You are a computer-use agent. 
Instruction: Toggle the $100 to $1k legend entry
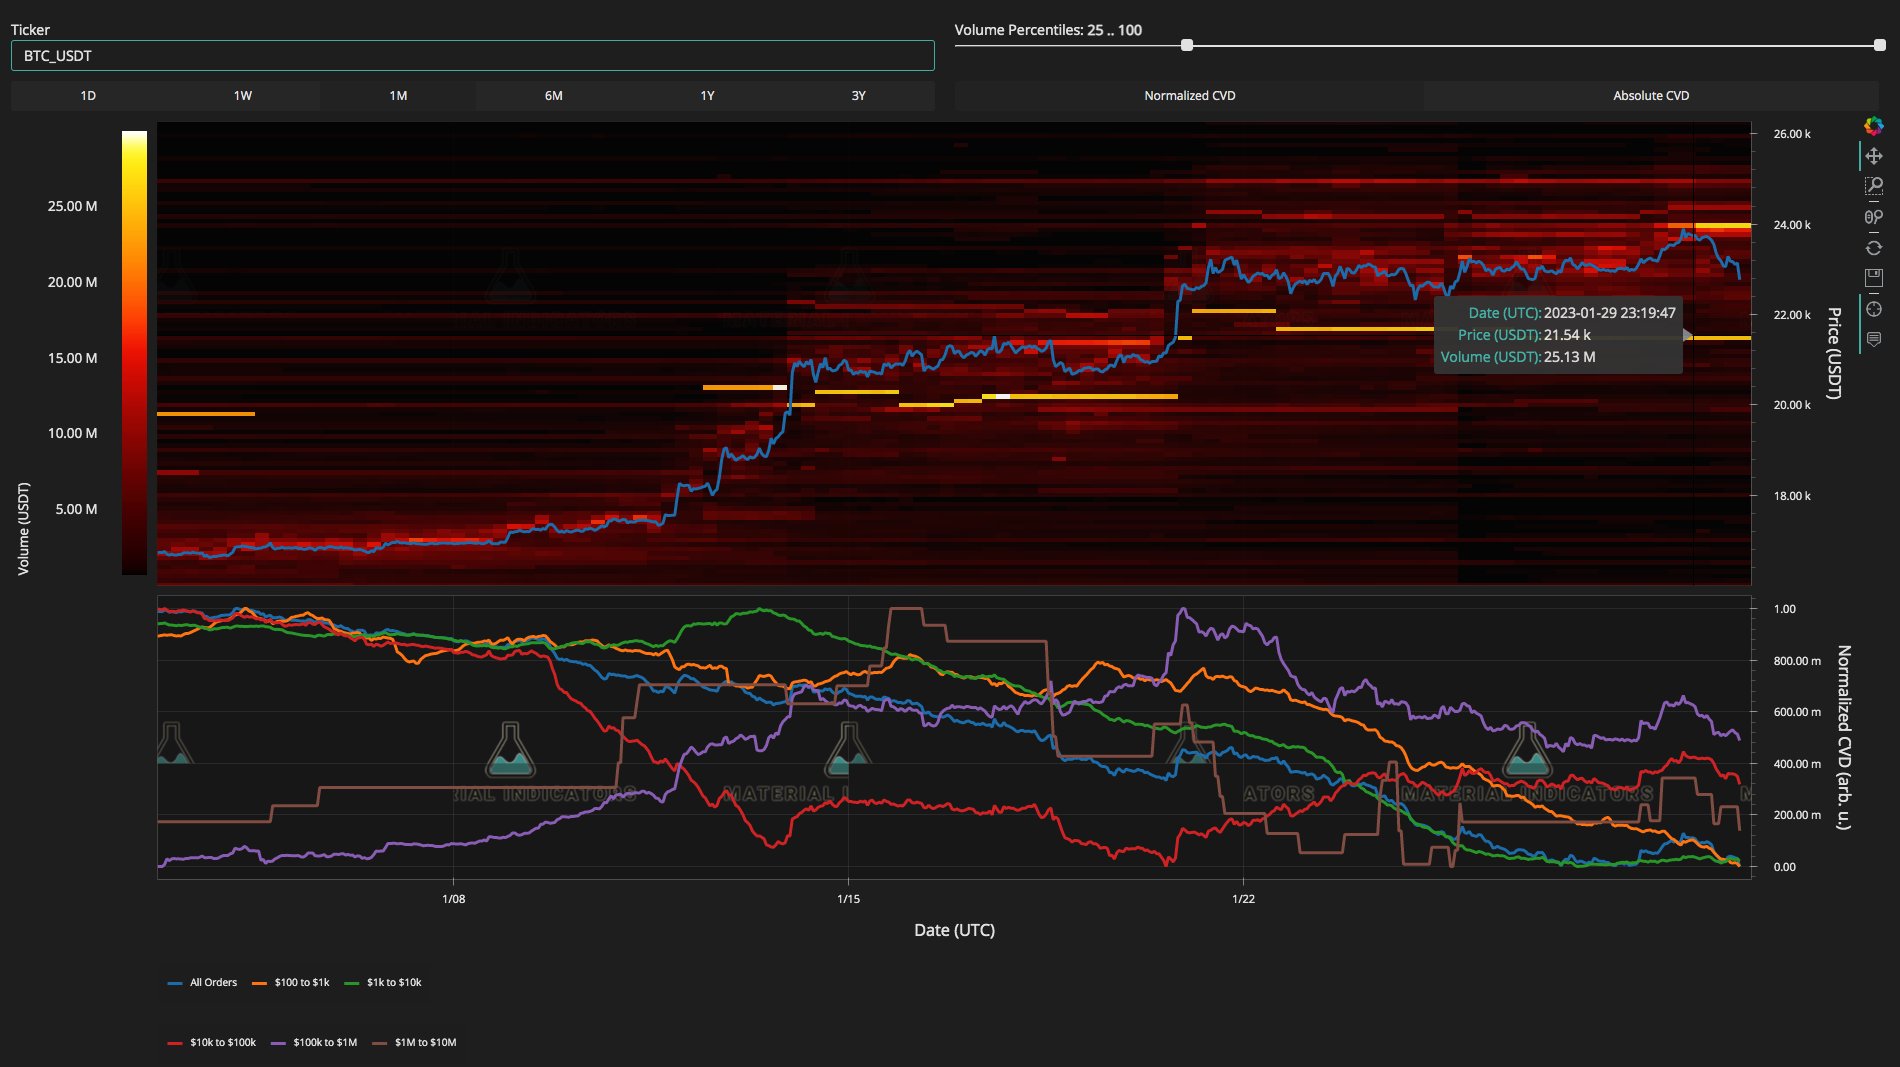pos(290,983)
